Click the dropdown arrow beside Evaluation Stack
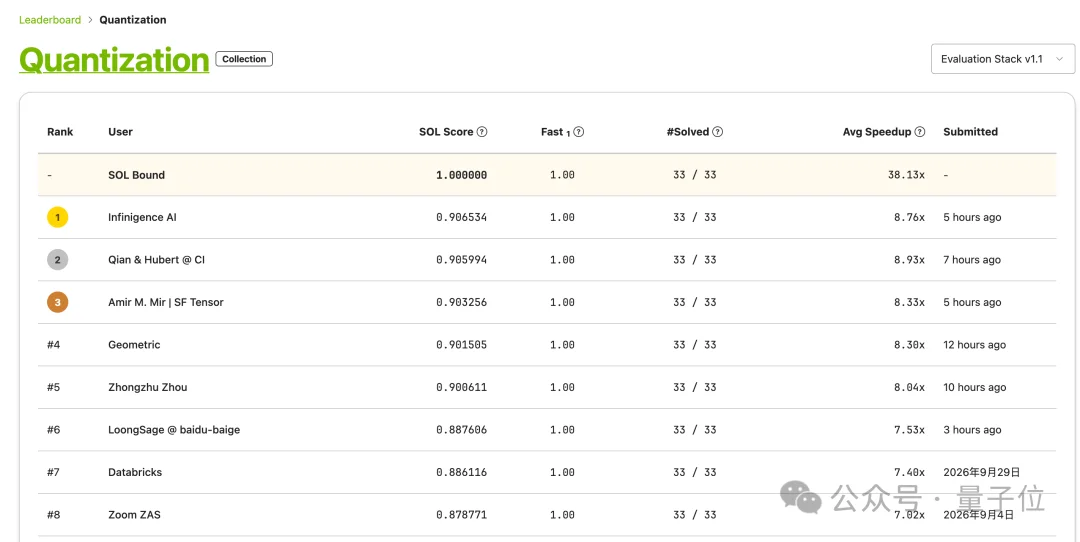The width and height of the screenshot is (1080, 542). (x=1059, y=59)
